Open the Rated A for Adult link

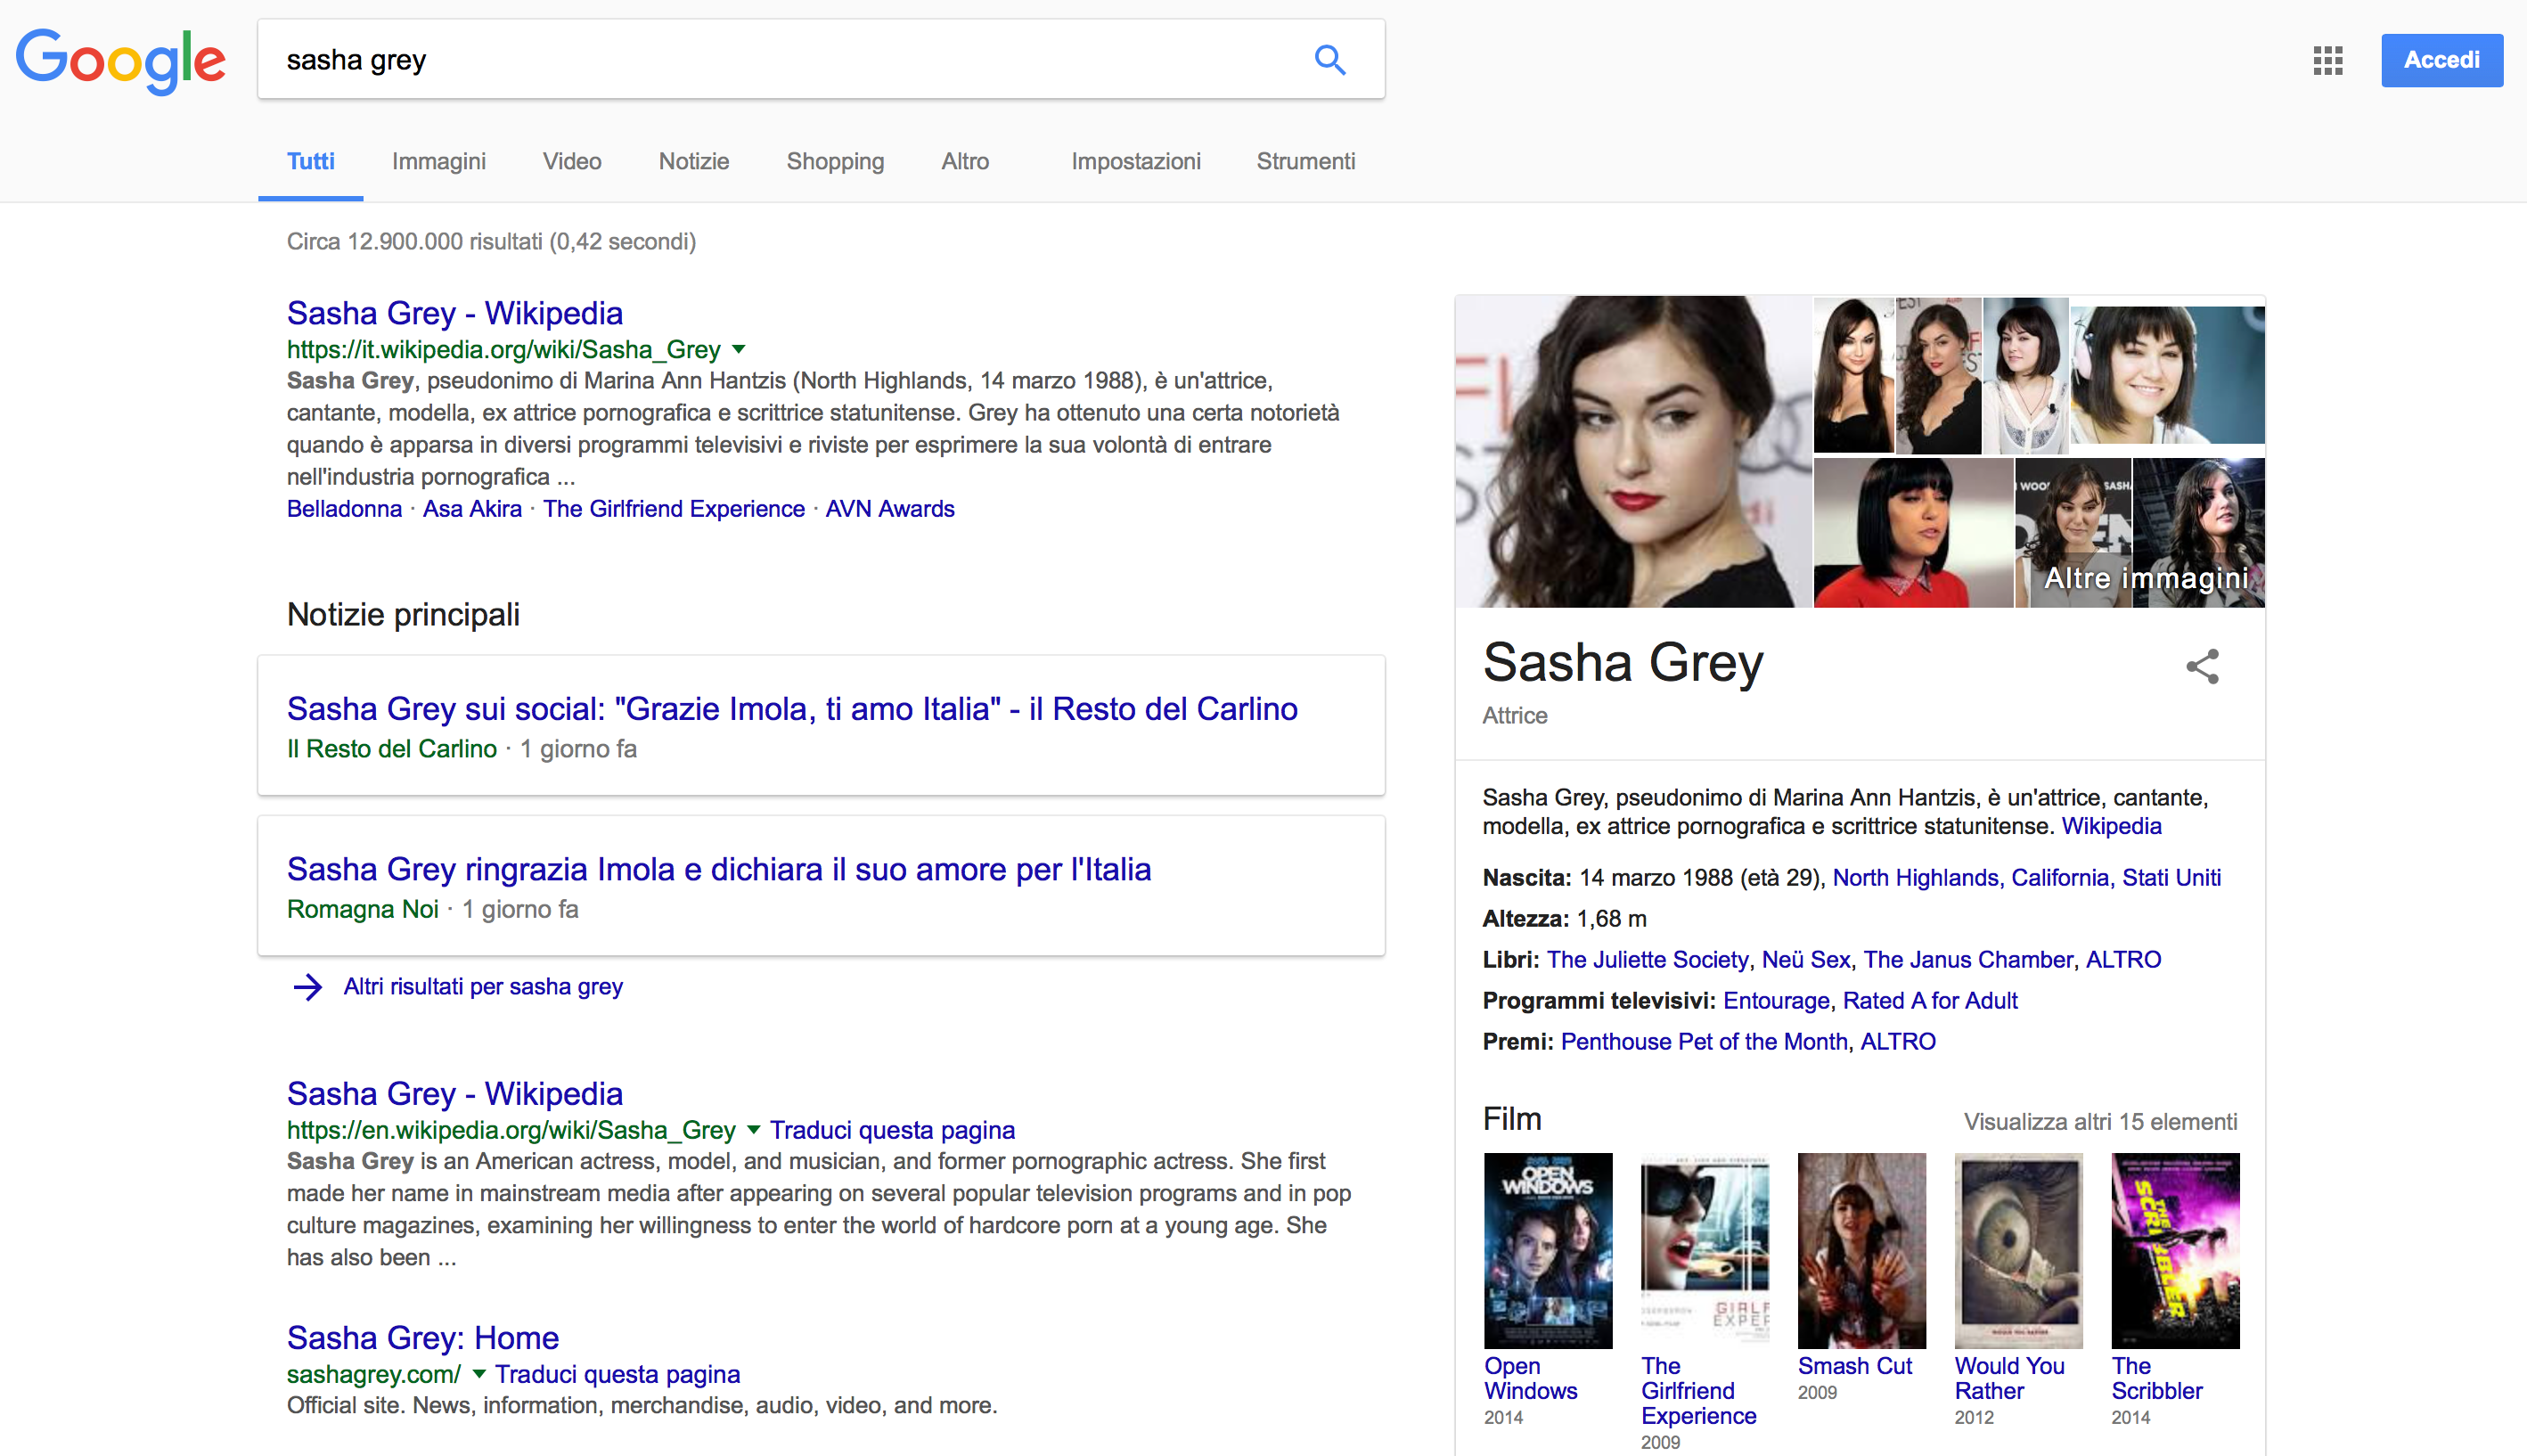pyautogui.click(x=1930, y=1001)
